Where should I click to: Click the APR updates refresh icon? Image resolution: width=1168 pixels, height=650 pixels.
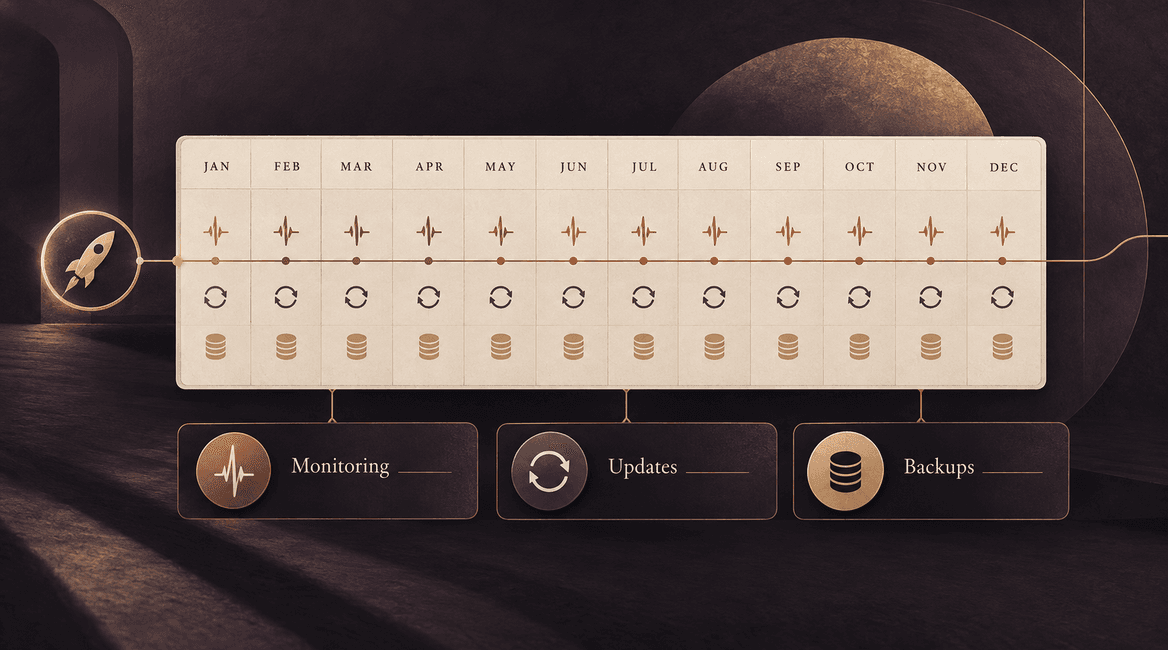pos(429,297)
